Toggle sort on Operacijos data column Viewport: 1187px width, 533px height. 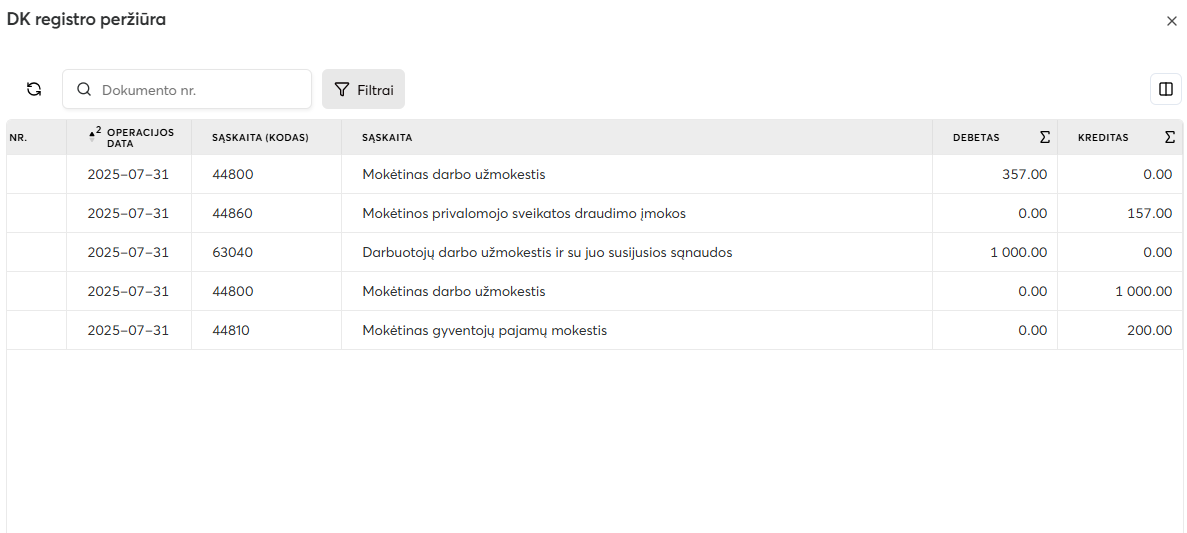140,138
